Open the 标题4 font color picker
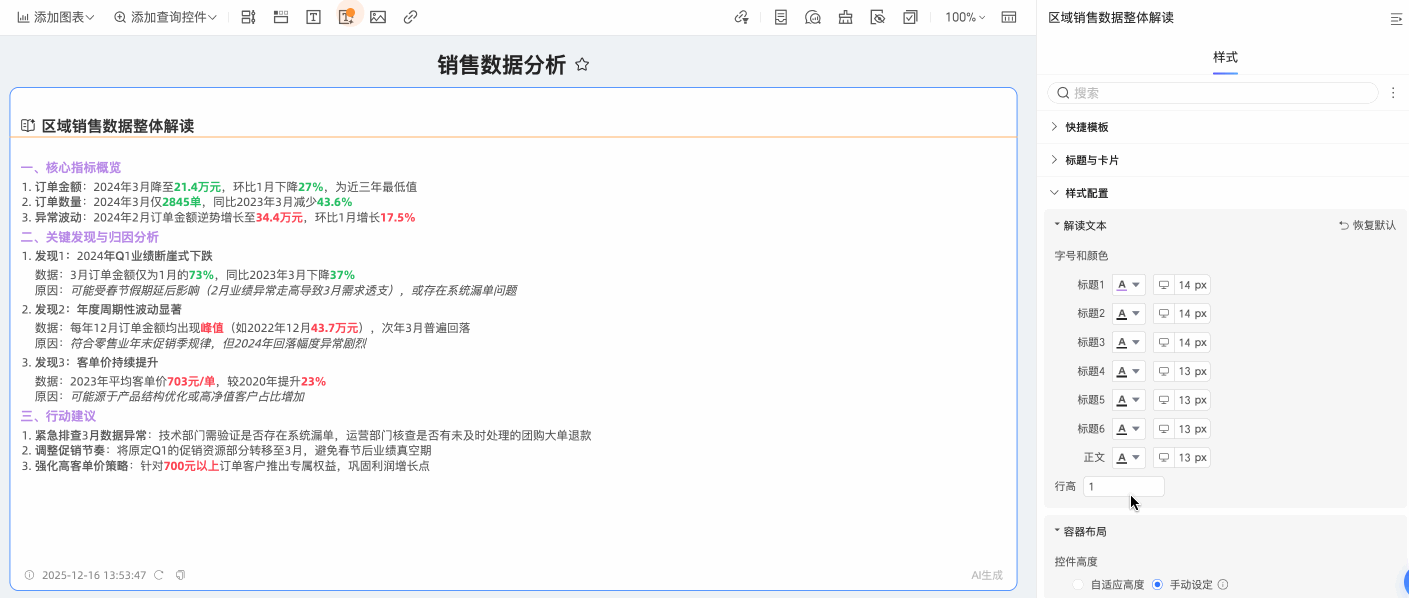The width and height of the screenshot is (1409, 598). click(x=1129, y=371)
